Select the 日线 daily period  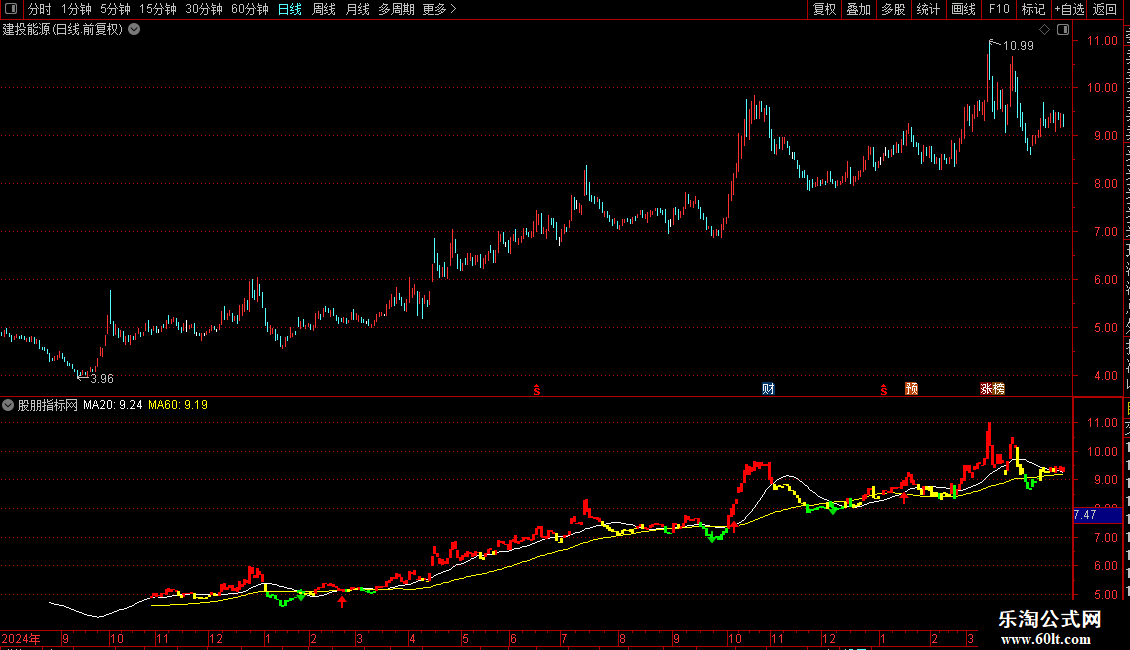290,9
